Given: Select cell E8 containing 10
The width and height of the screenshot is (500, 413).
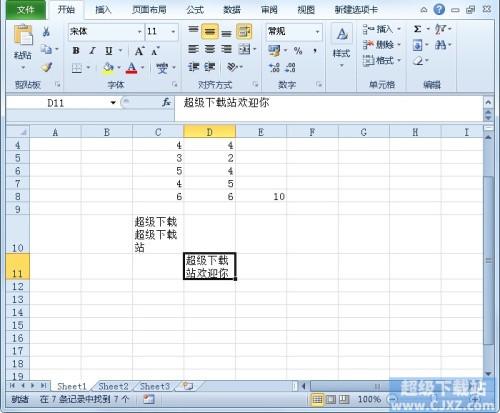Looking at the screenshot, I should (261, 196).
